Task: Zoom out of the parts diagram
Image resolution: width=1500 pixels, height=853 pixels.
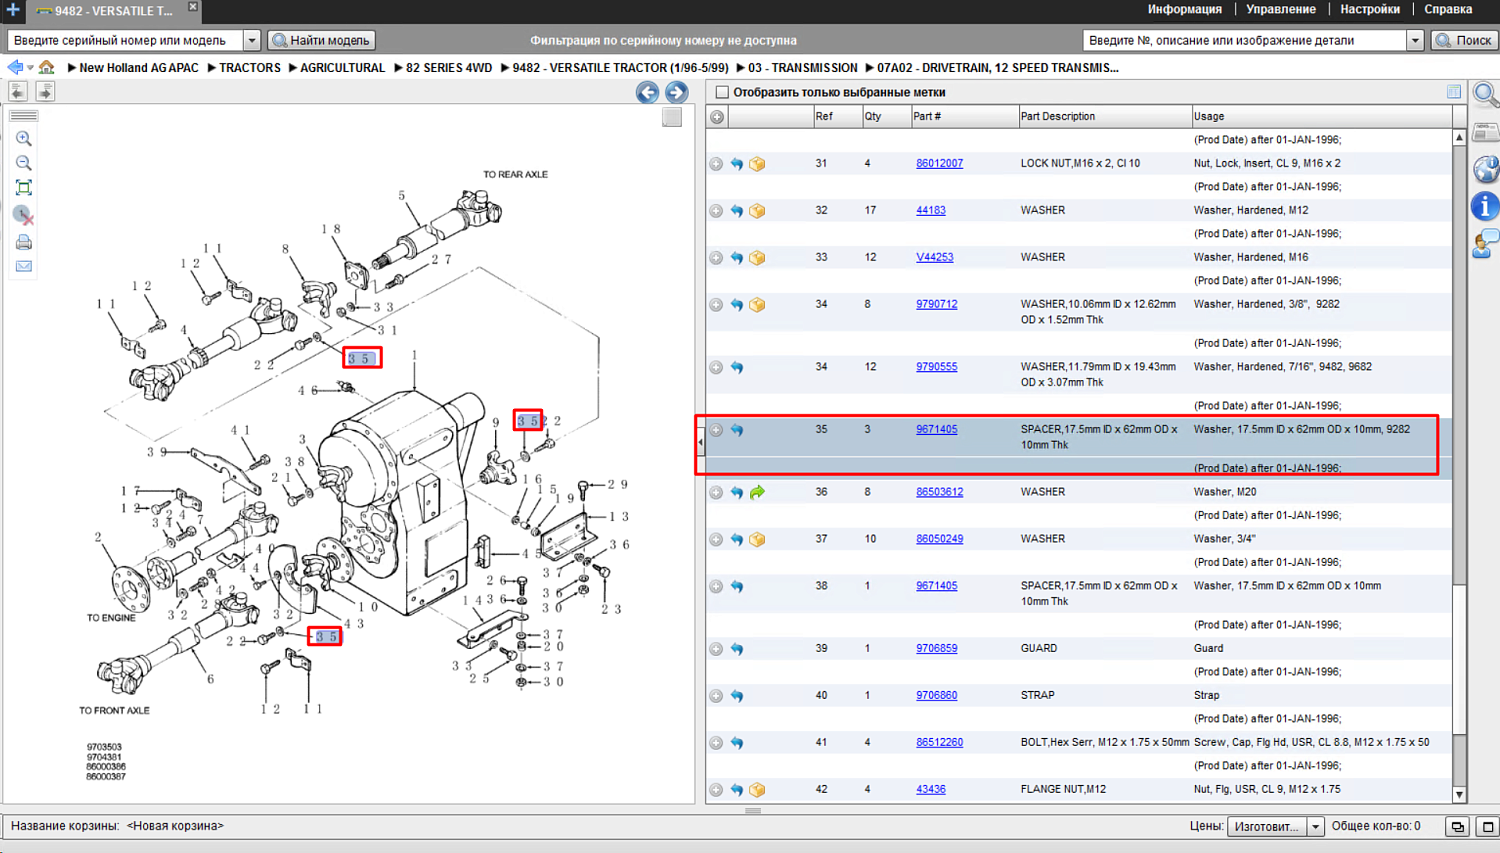Action: [x=24, y=163]
